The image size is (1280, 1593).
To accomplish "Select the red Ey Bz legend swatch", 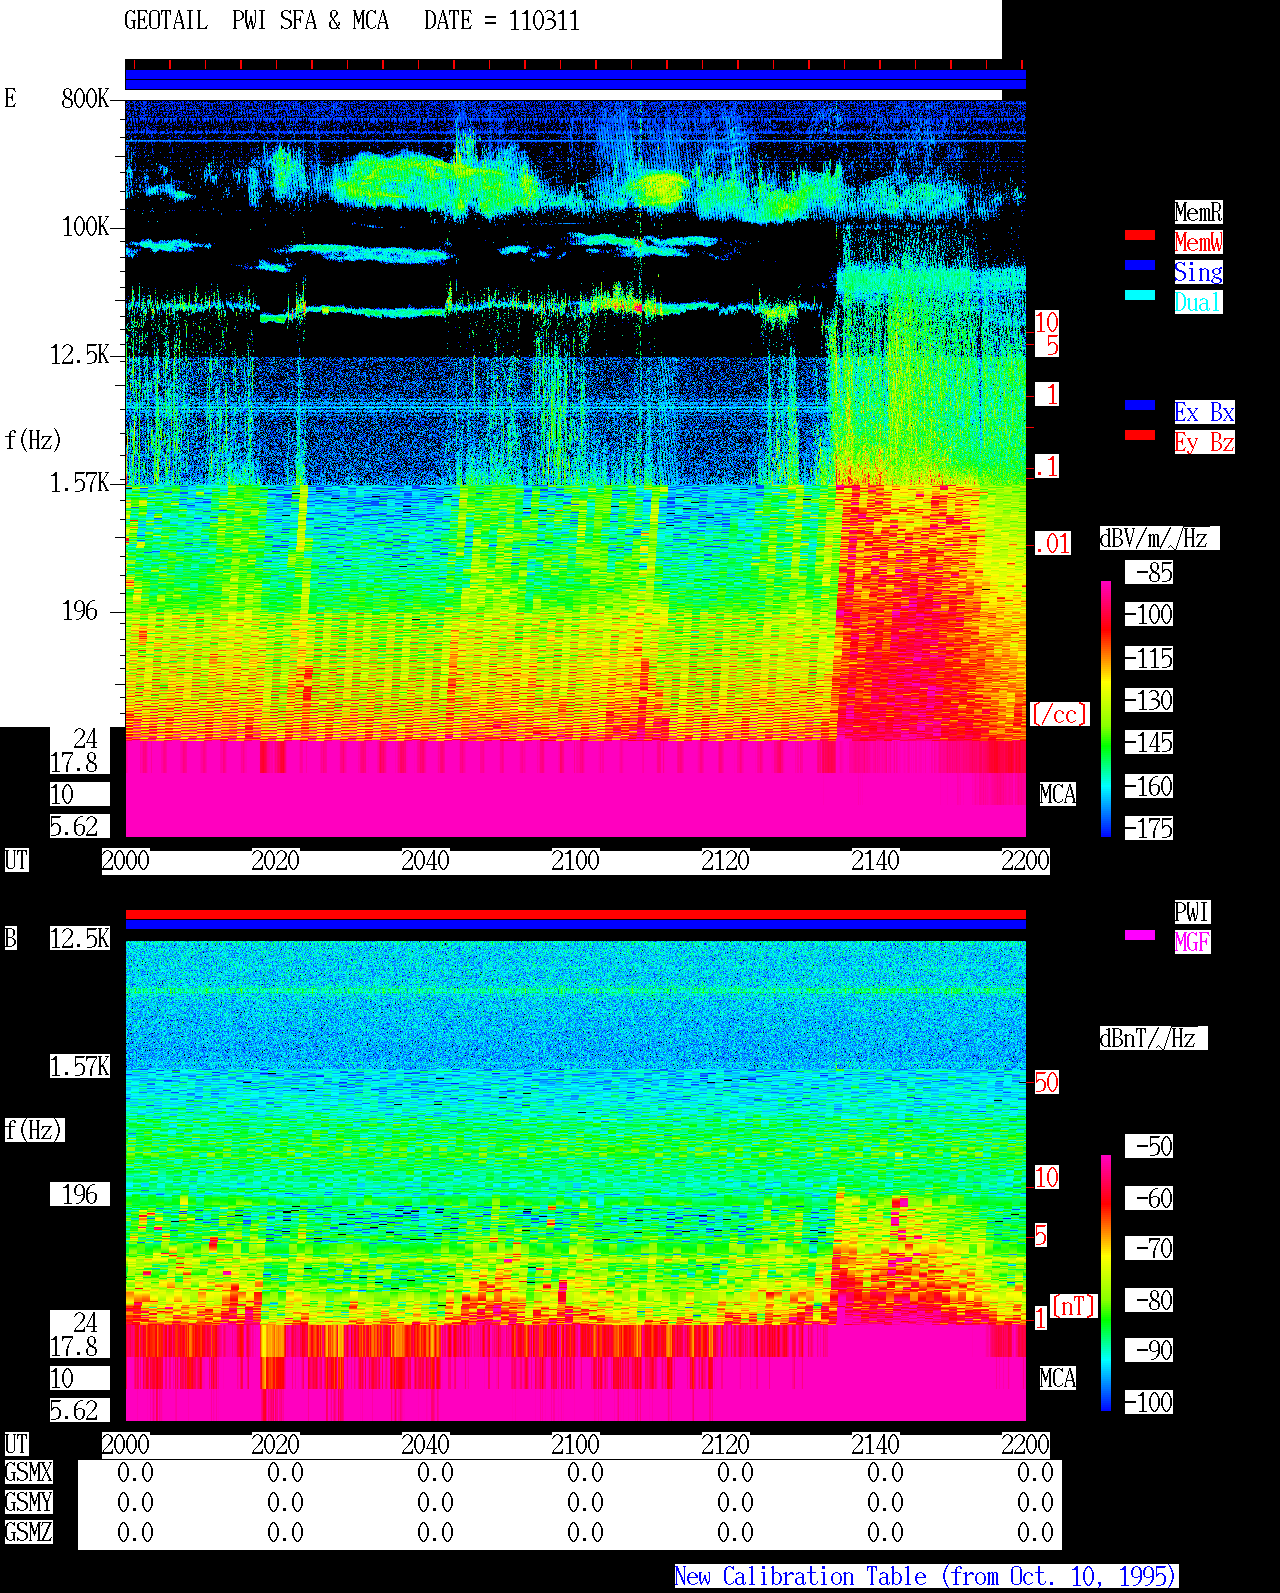I will click(1140, 435).
